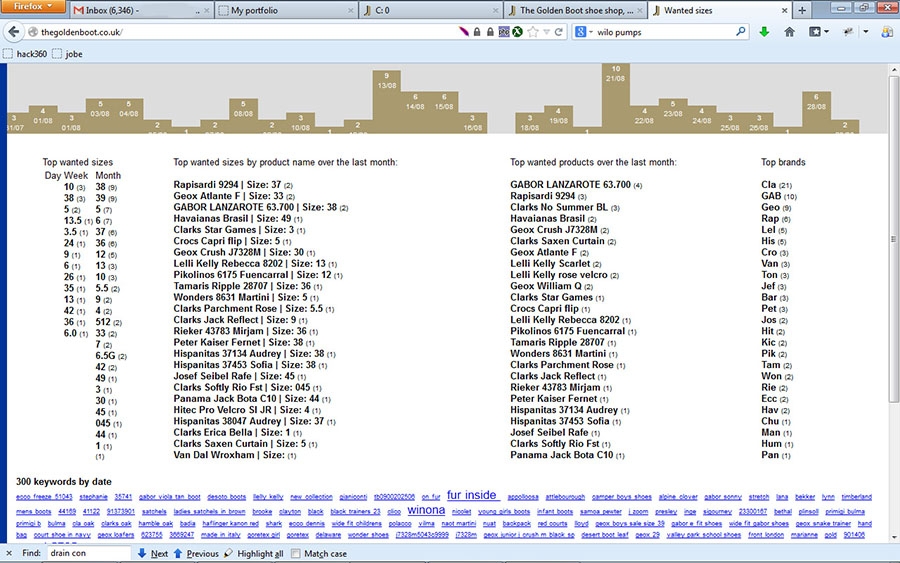Open 'valley park school shoes' keyword link
900x563 pixels.
[704, 534]
